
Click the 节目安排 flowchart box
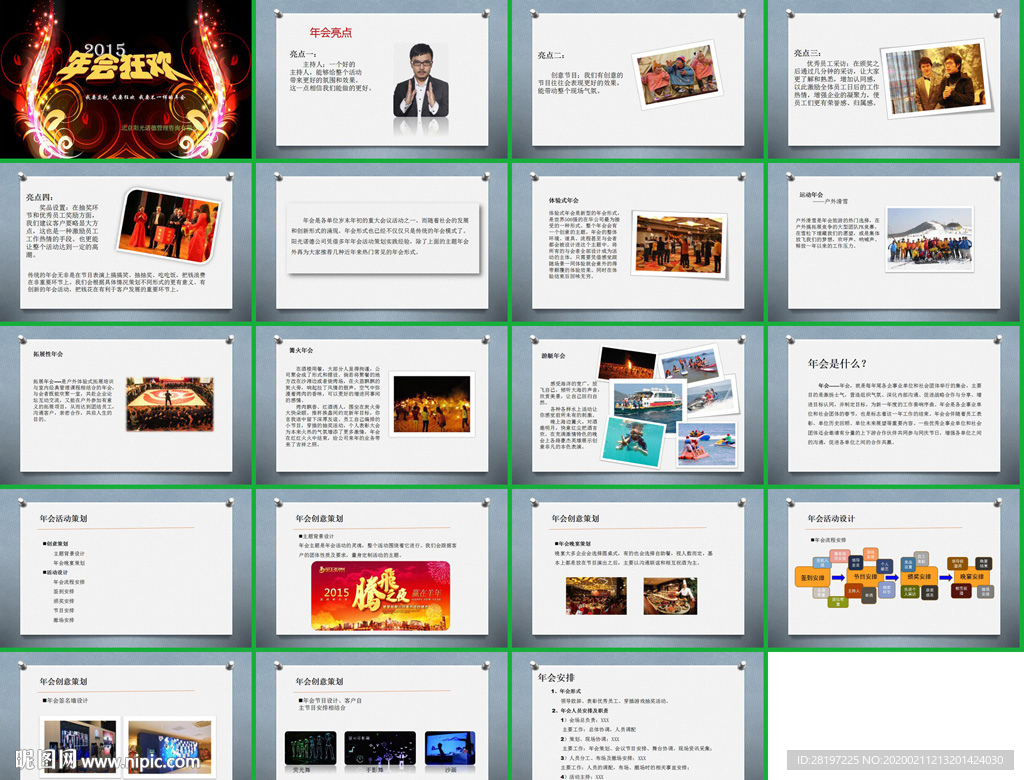point(866,577)
